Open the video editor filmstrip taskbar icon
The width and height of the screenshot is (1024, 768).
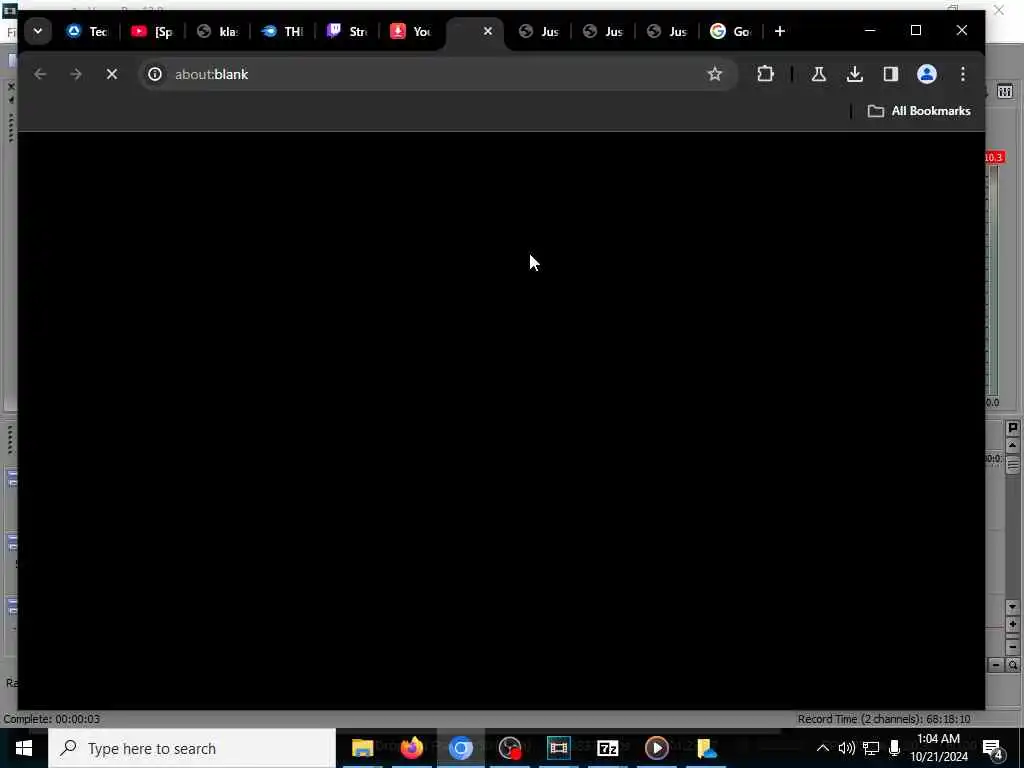[558, 748]
